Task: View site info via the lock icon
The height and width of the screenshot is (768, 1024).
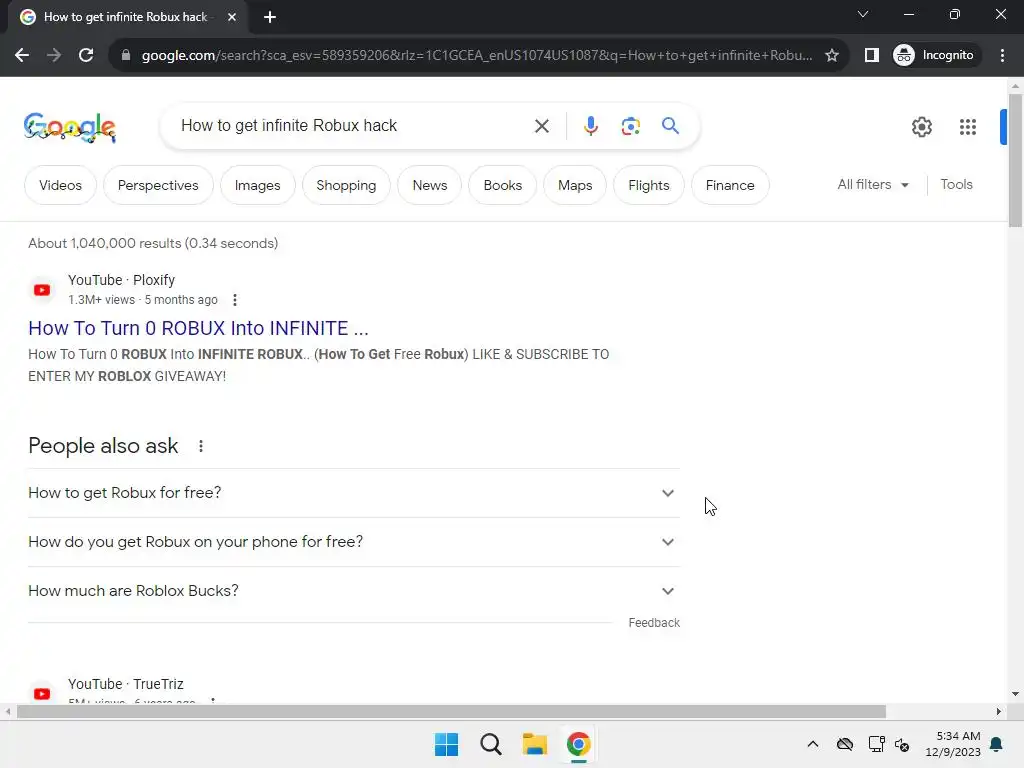Action: point(125,56)
